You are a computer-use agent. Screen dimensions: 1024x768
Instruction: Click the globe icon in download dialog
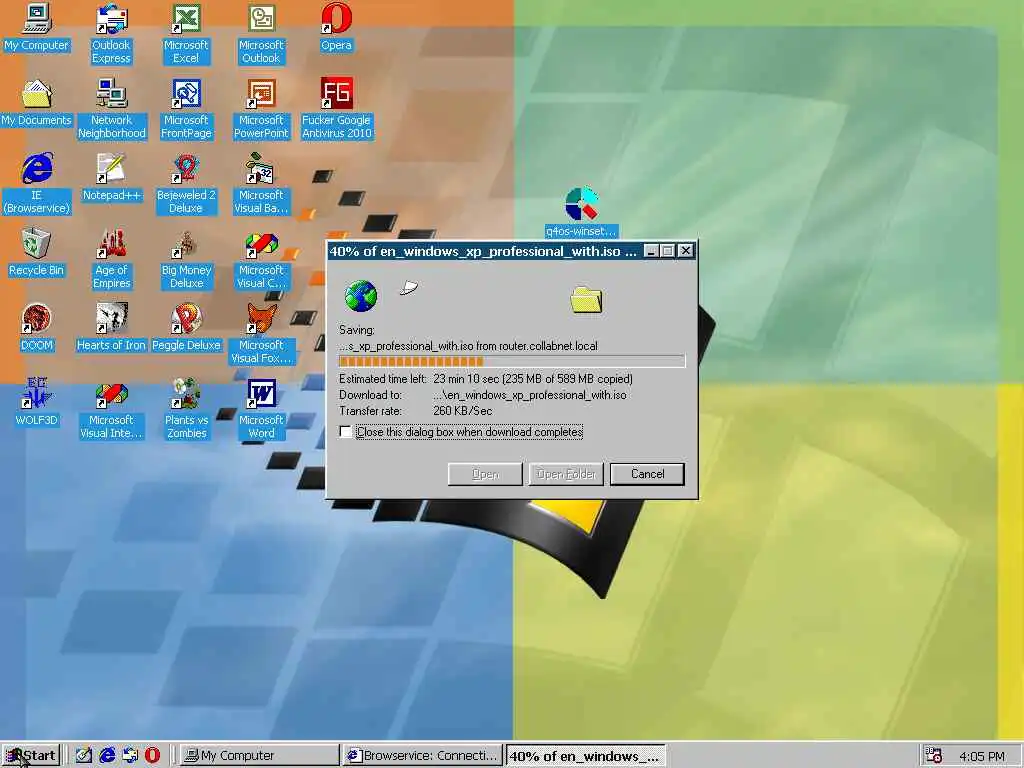[x=360, y=296]
